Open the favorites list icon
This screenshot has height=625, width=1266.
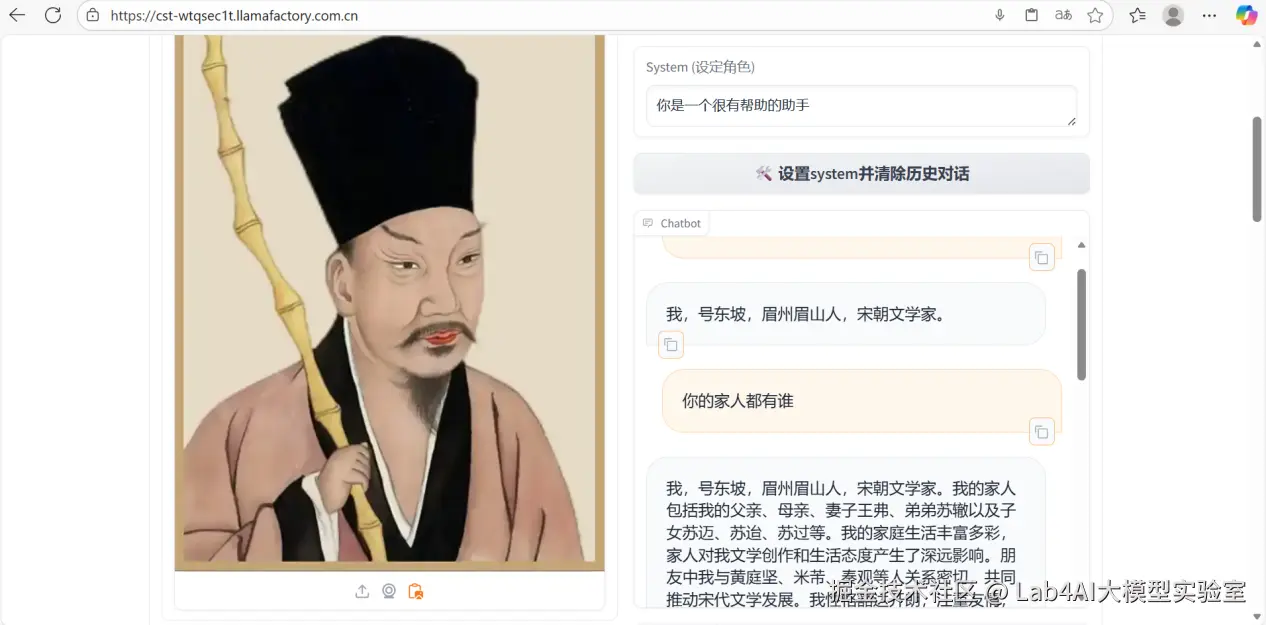(x=1137, y=15)
